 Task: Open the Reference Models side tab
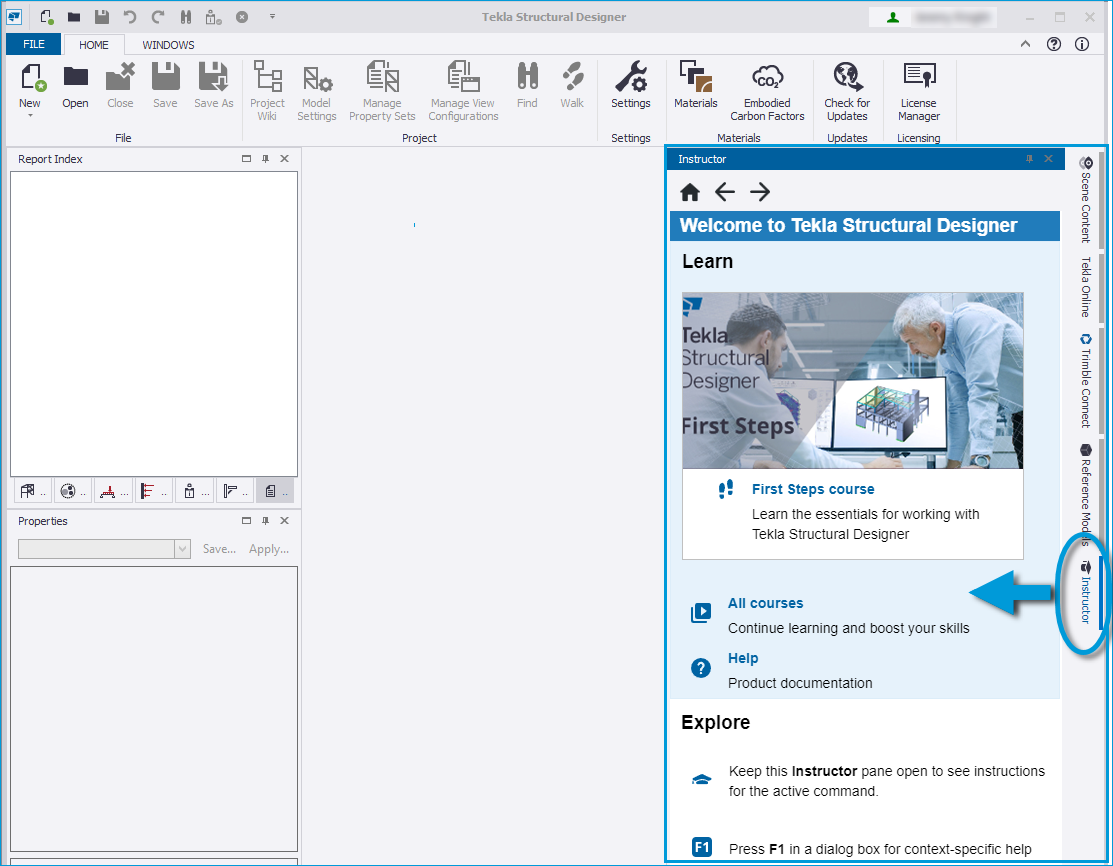(1085, 495)
